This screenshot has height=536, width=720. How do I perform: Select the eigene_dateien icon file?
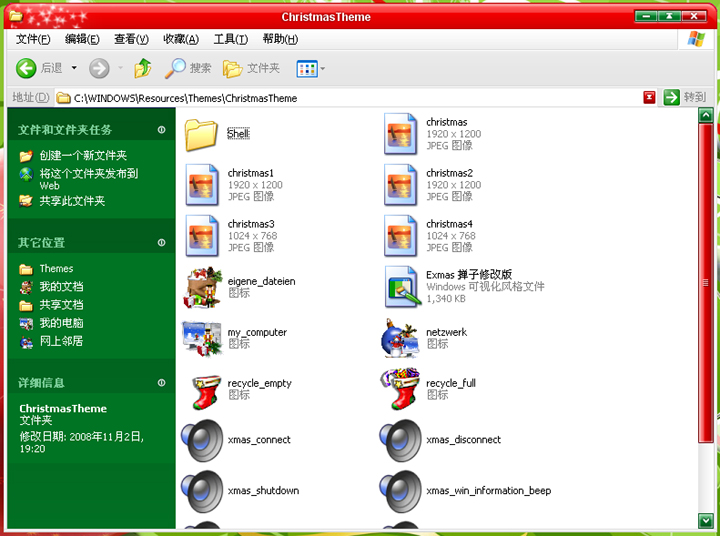point(202,287)
